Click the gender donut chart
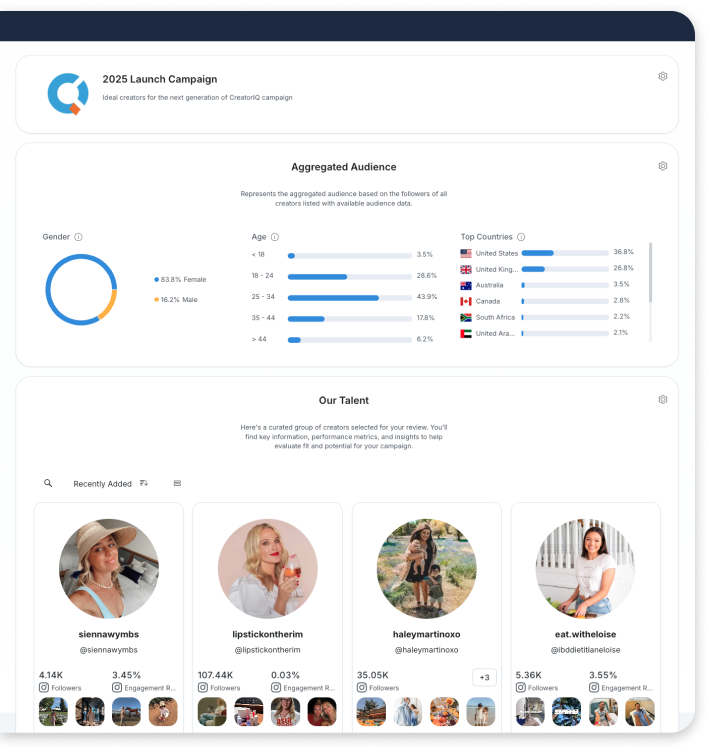Image resolution: width=710 pixels, height=752 pixels. [x=81, y=290]
